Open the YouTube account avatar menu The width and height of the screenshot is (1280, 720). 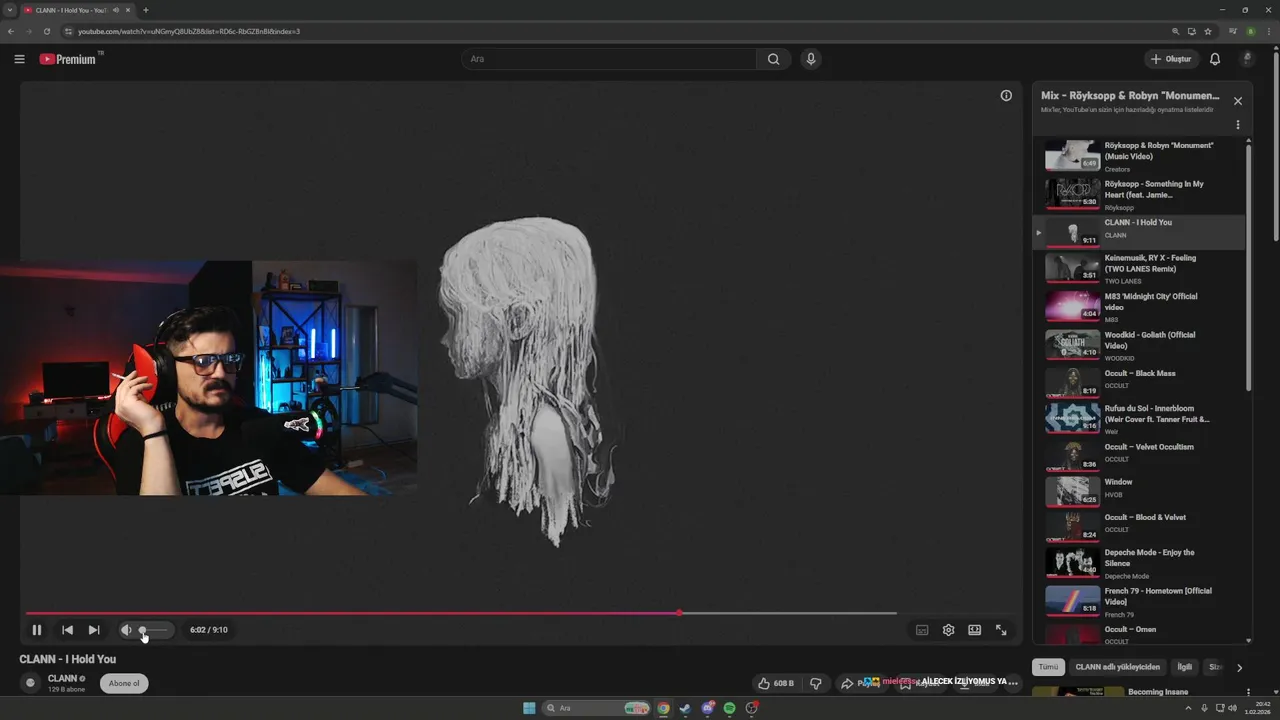click(1246, 59)
